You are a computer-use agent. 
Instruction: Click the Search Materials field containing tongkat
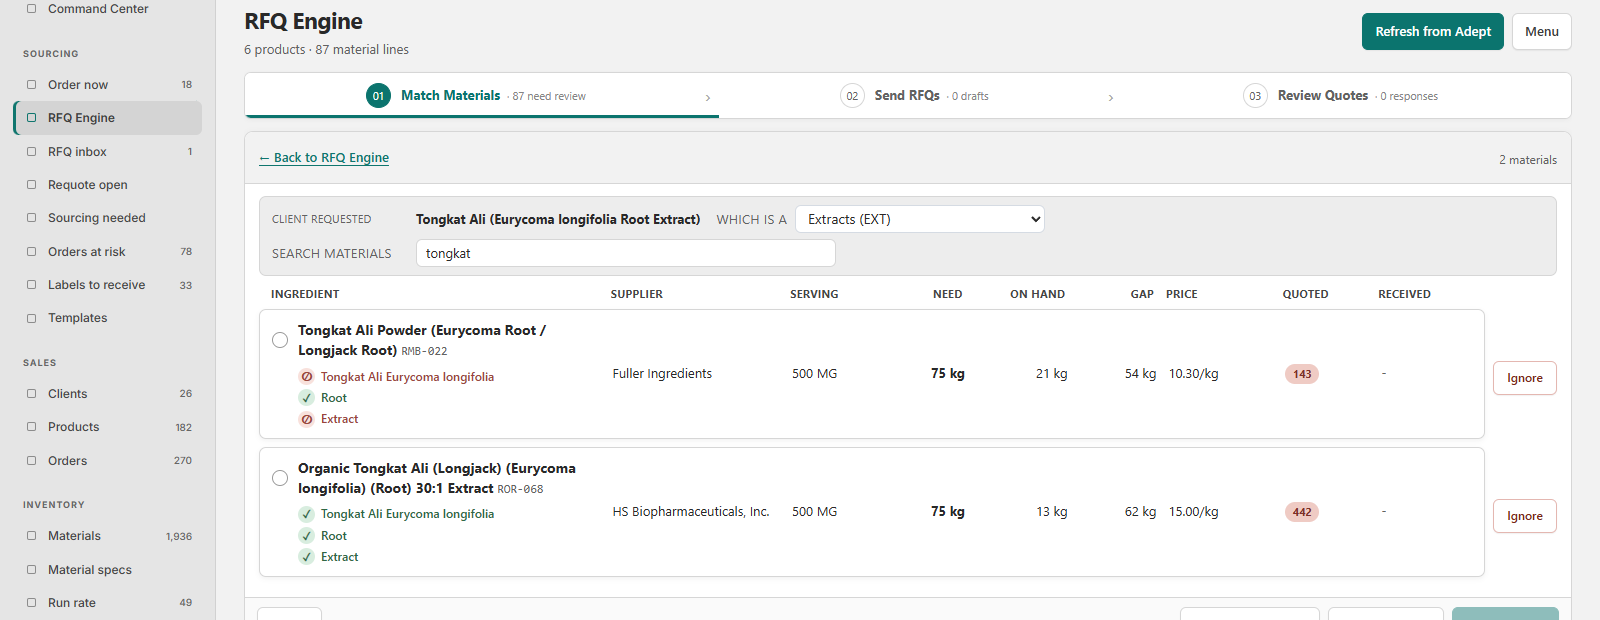(x=626, y=254)
